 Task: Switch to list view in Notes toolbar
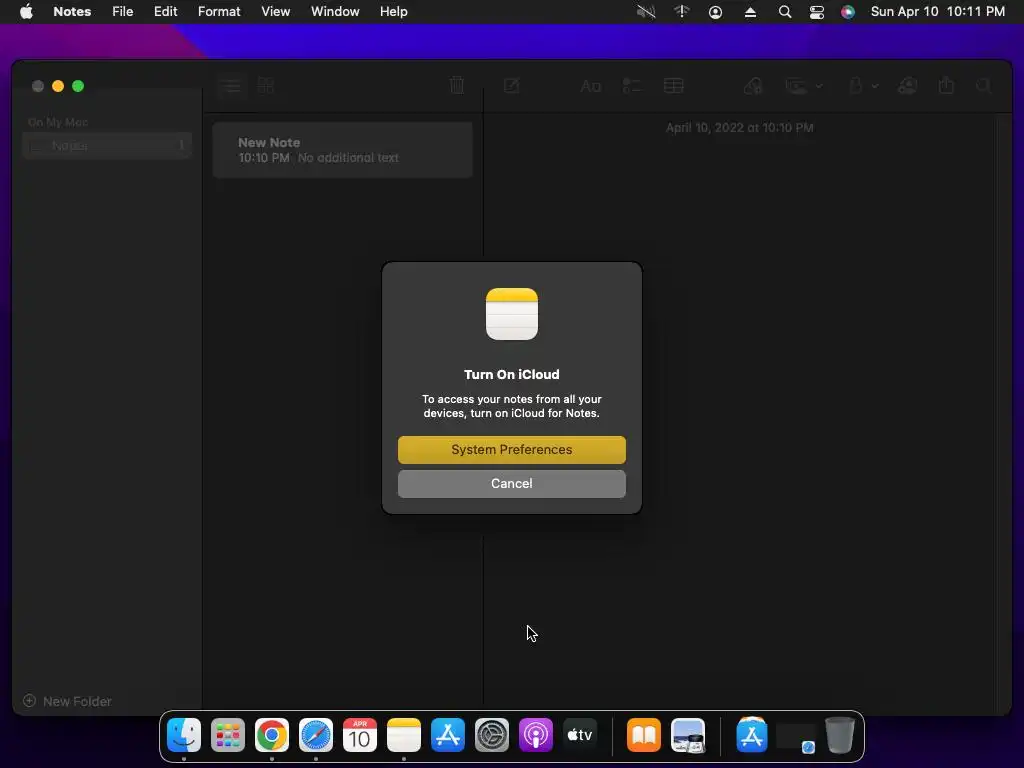click(230, 86)
